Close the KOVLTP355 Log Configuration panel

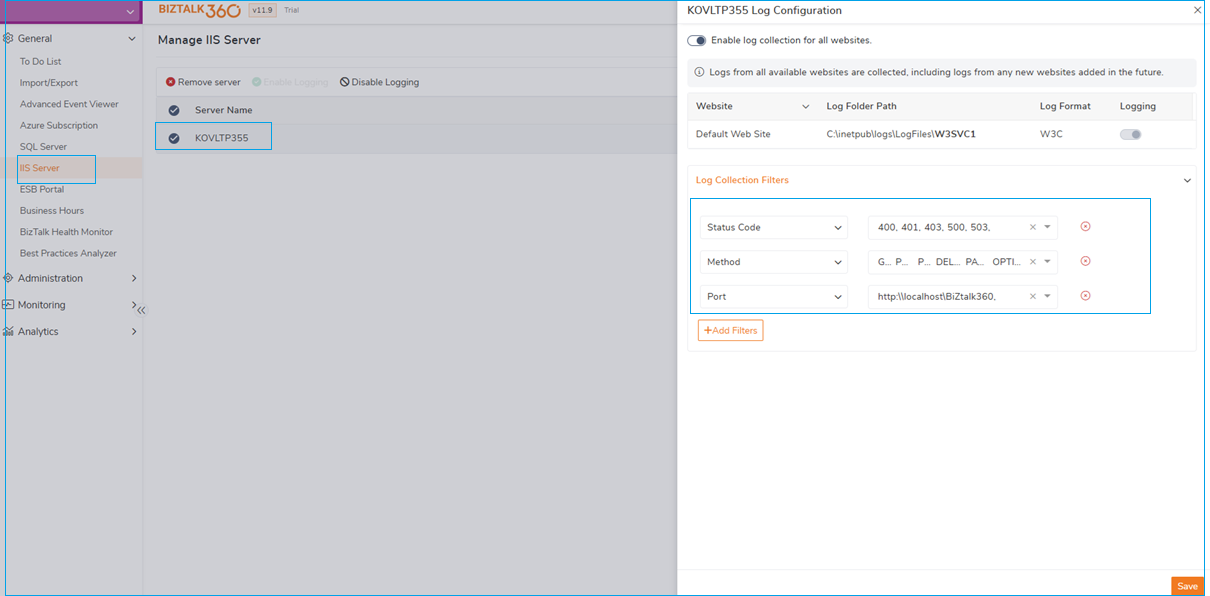pyautogui.click(x=1197, y=10)
